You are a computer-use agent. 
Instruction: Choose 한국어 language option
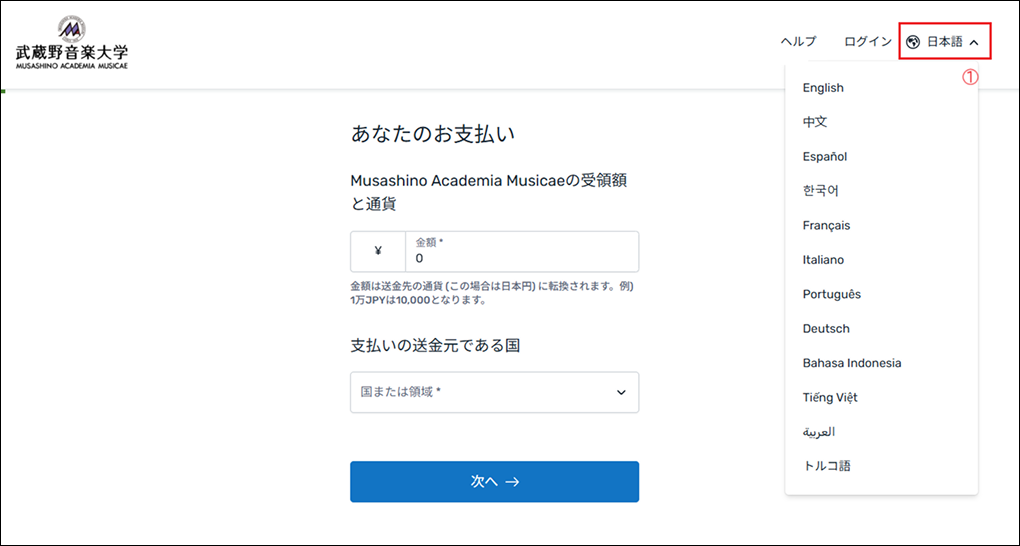820,191
